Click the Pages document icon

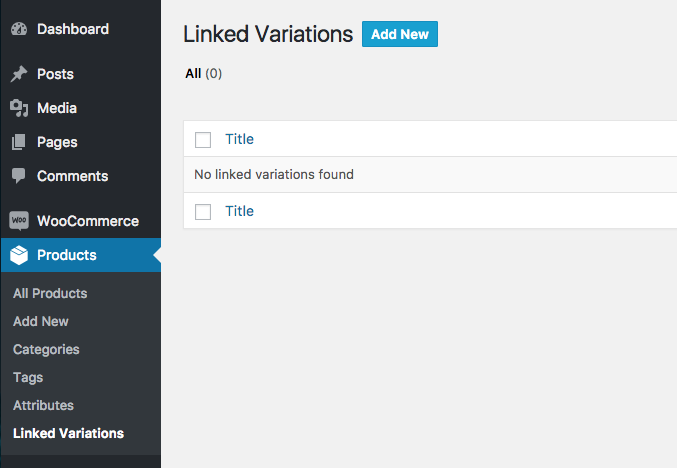pos(19,142)
